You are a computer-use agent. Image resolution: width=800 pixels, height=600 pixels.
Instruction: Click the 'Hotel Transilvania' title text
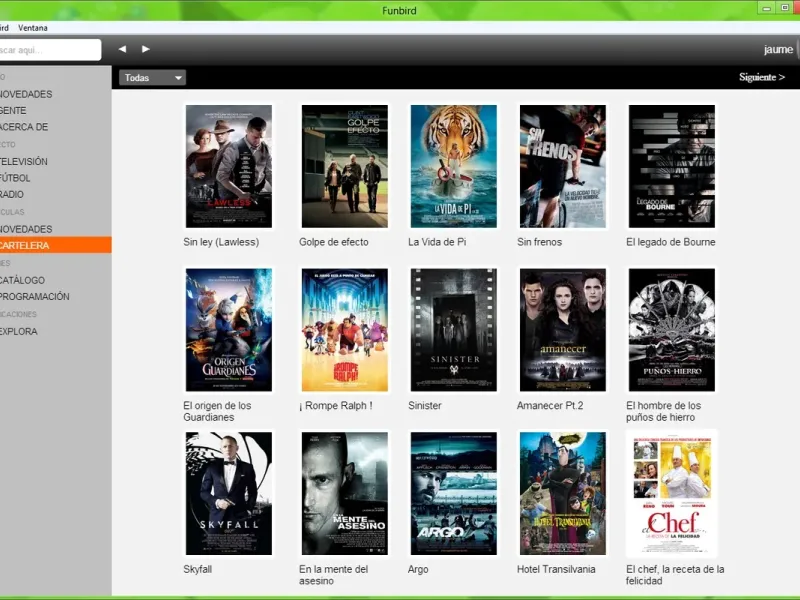click(556, 569)
